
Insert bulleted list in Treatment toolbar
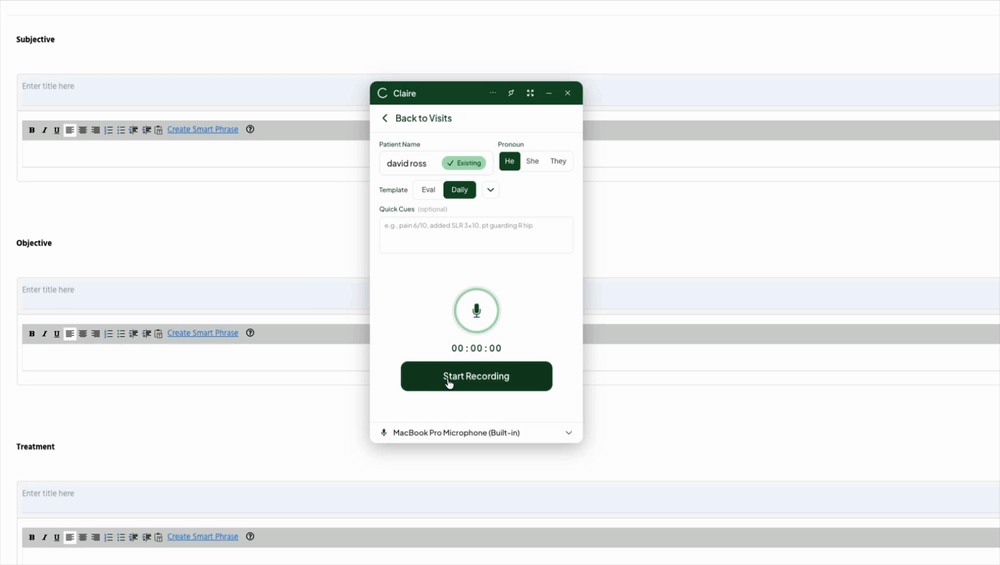pos(121,538)
